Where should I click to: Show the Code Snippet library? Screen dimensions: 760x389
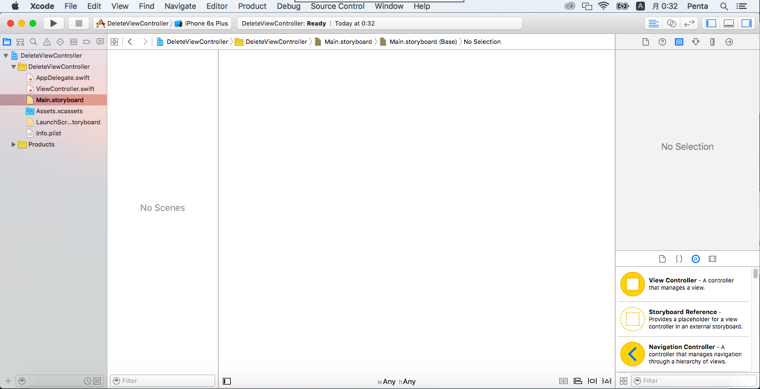click(x=679, y=259)
